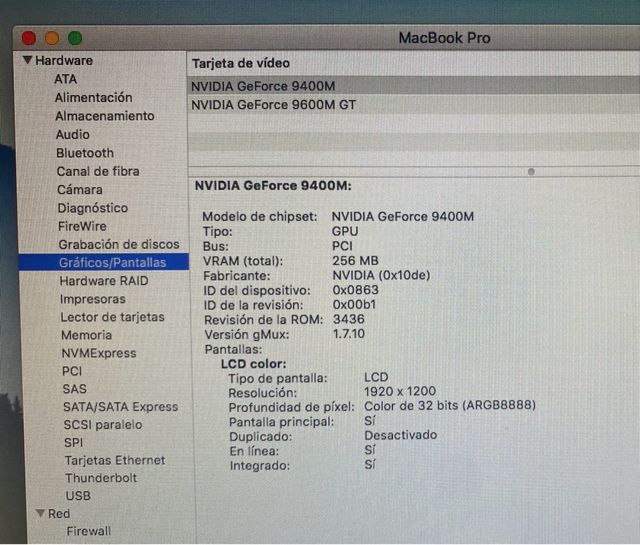Click the Tarjeta de vídeo column header

(x=241, y=63)
